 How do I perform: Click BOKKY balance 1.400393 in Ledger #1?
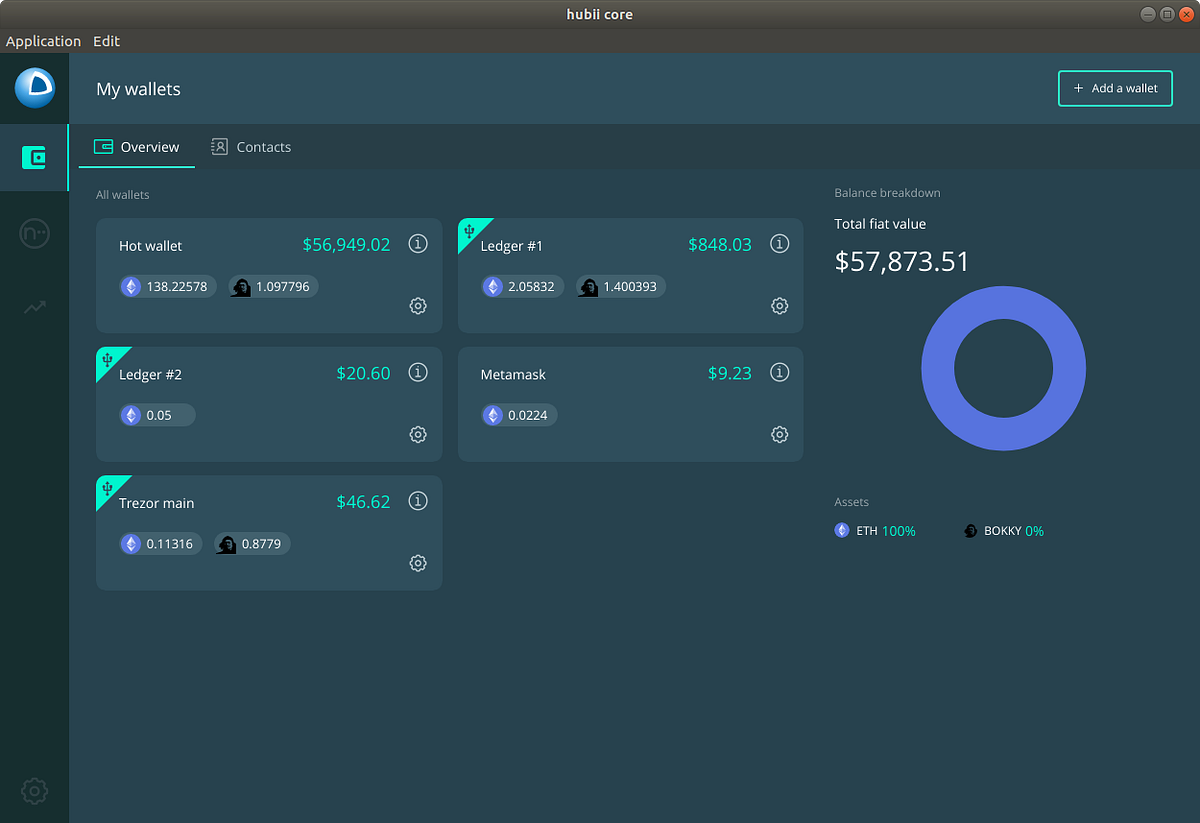pos(620,287)
